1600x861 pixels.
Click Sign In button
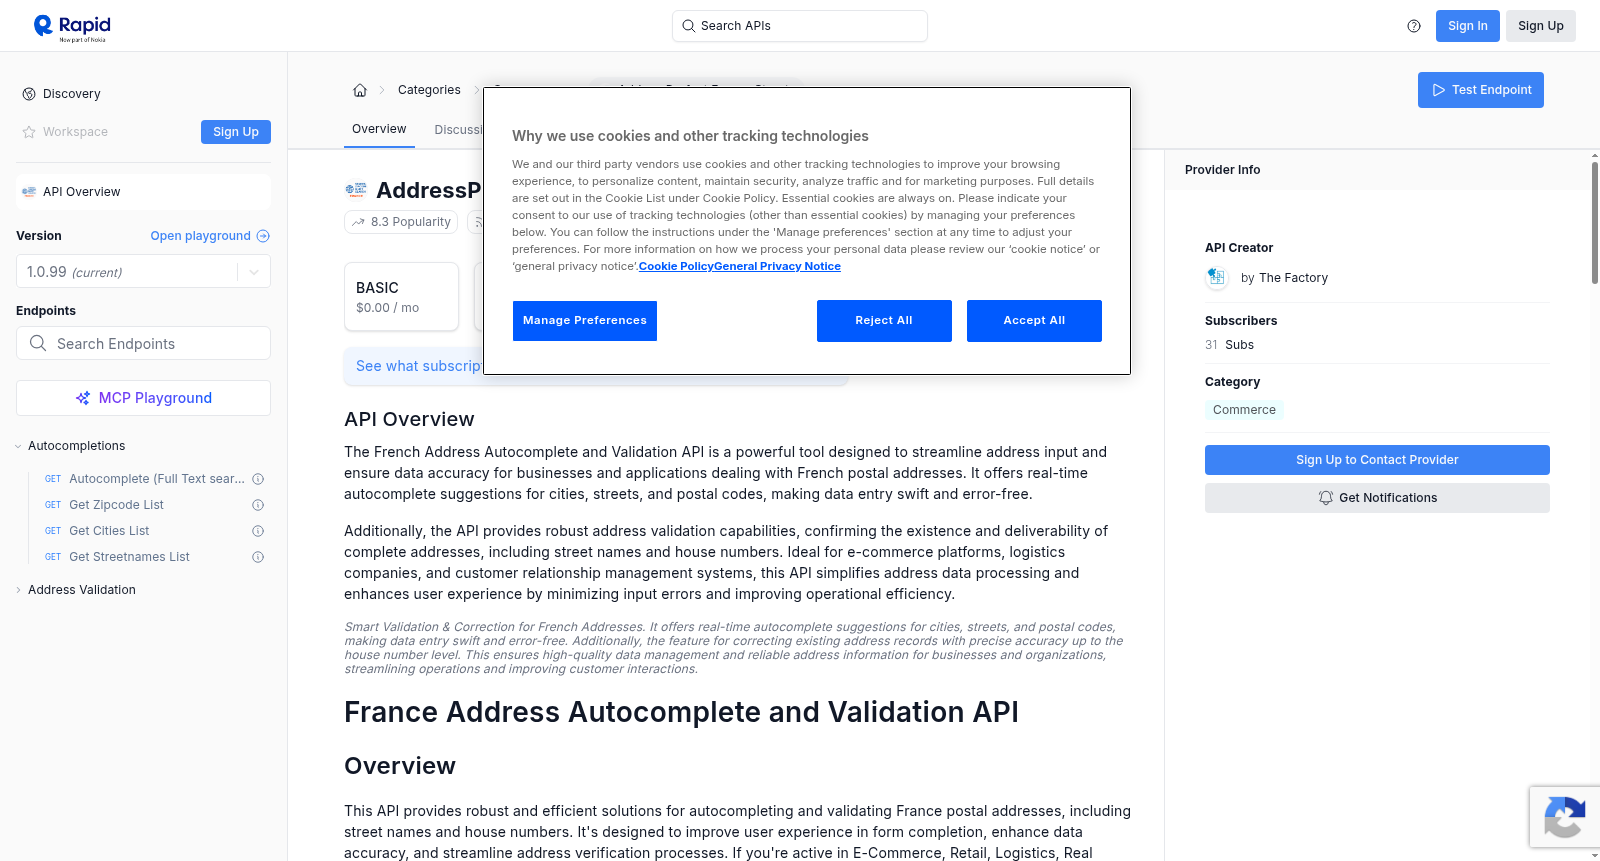coord(1467,26)
